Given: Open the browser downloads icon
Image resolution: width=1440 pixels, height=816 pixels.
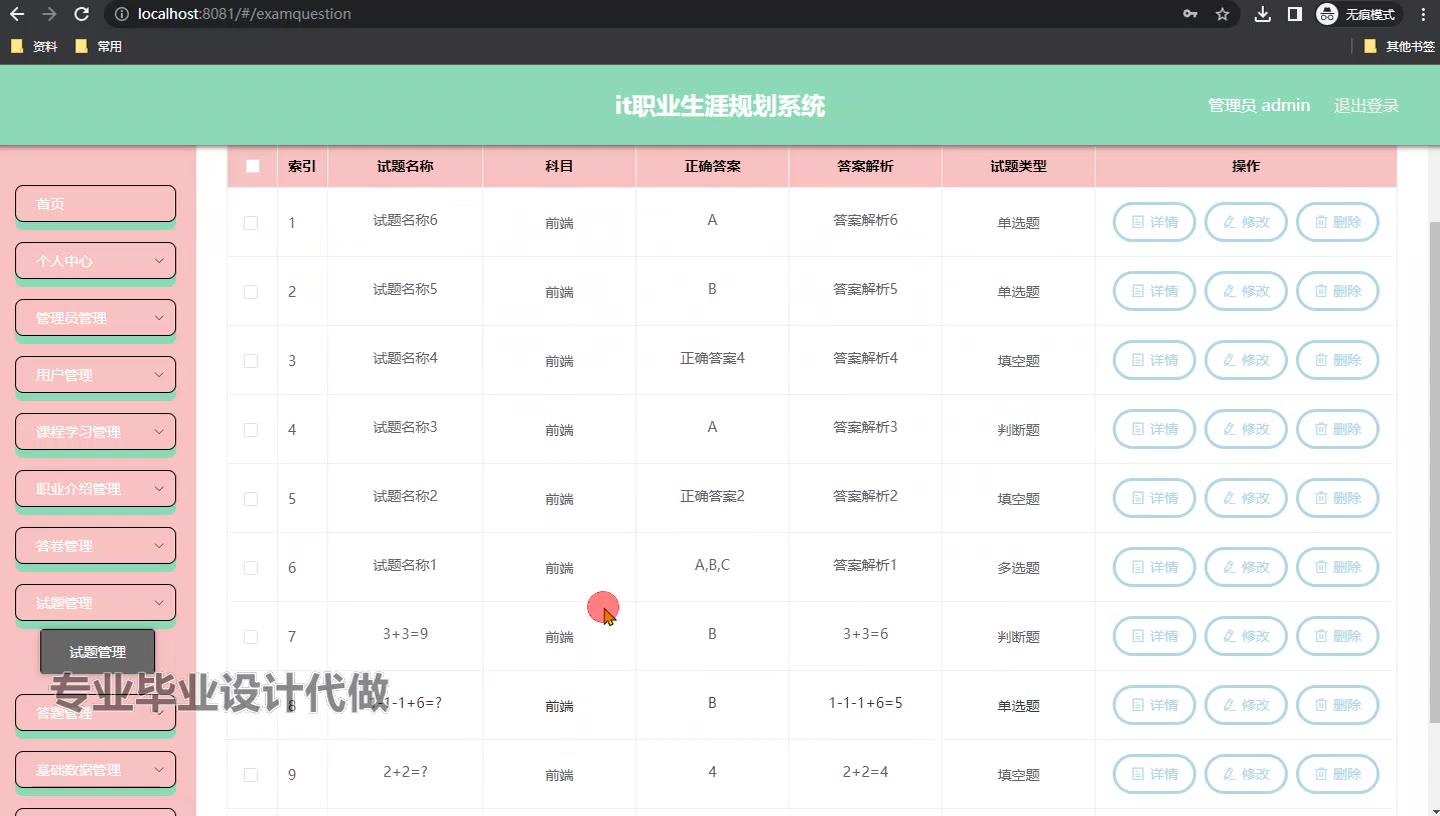Looking at the screenshot, I should (1263, 14).
